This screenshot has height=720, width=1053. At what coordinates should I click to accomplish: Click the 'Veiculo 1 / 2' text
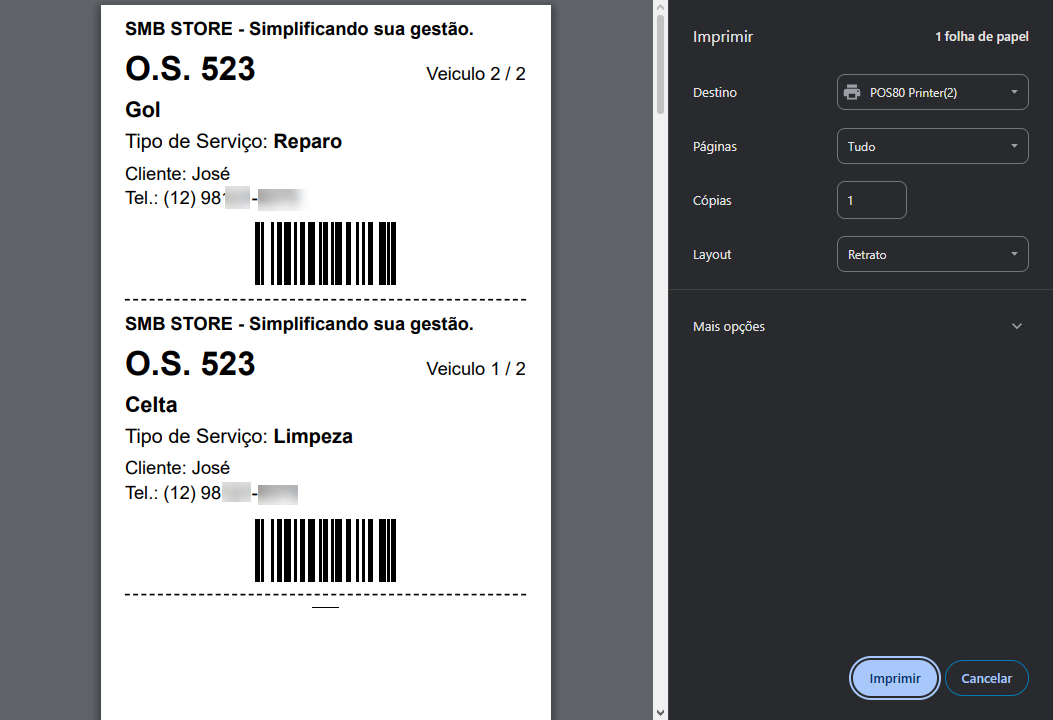pyautogui.click(x=475, y=369)
